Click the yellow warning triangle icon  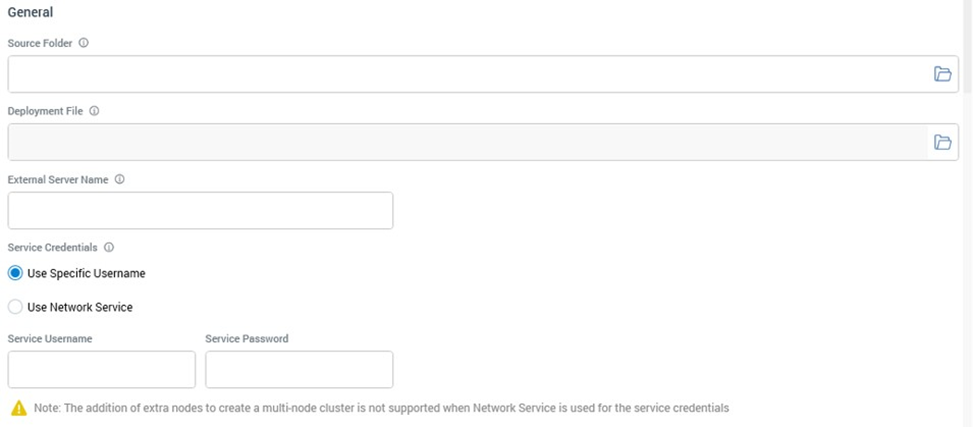[18, 408]
